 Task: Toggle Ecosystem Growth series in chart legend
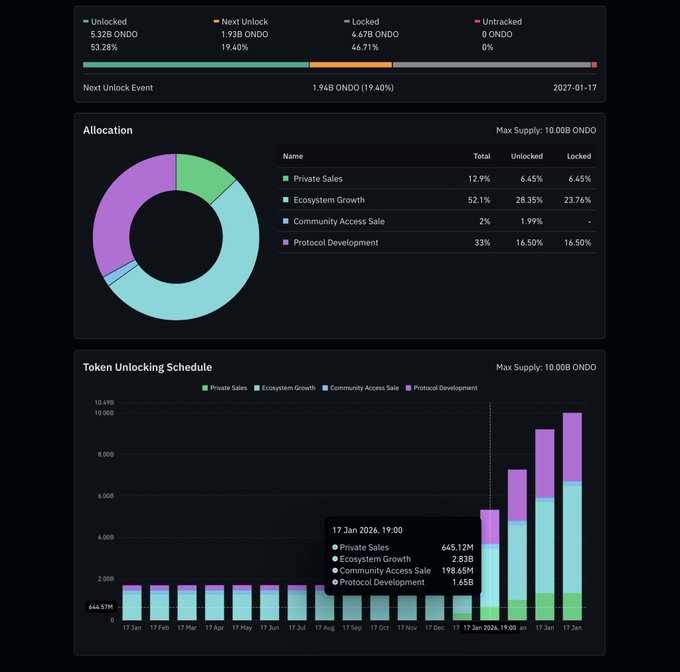tap(284, 388)
